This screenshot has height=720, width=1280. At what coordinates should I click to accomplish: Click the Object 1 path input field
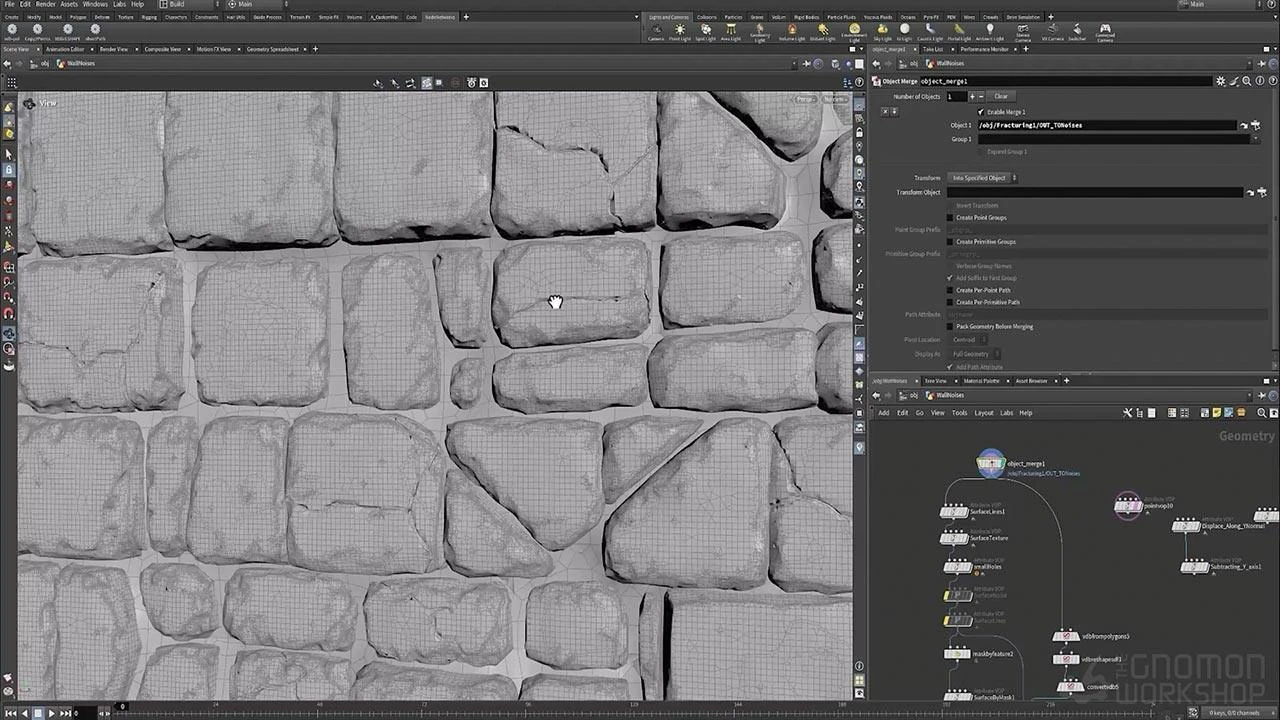(x=1105, y=126)
